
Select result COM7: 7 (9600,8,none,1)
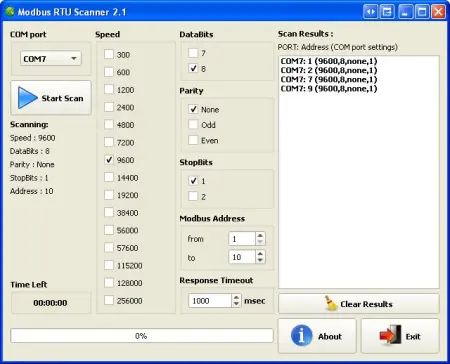point(329,79)
